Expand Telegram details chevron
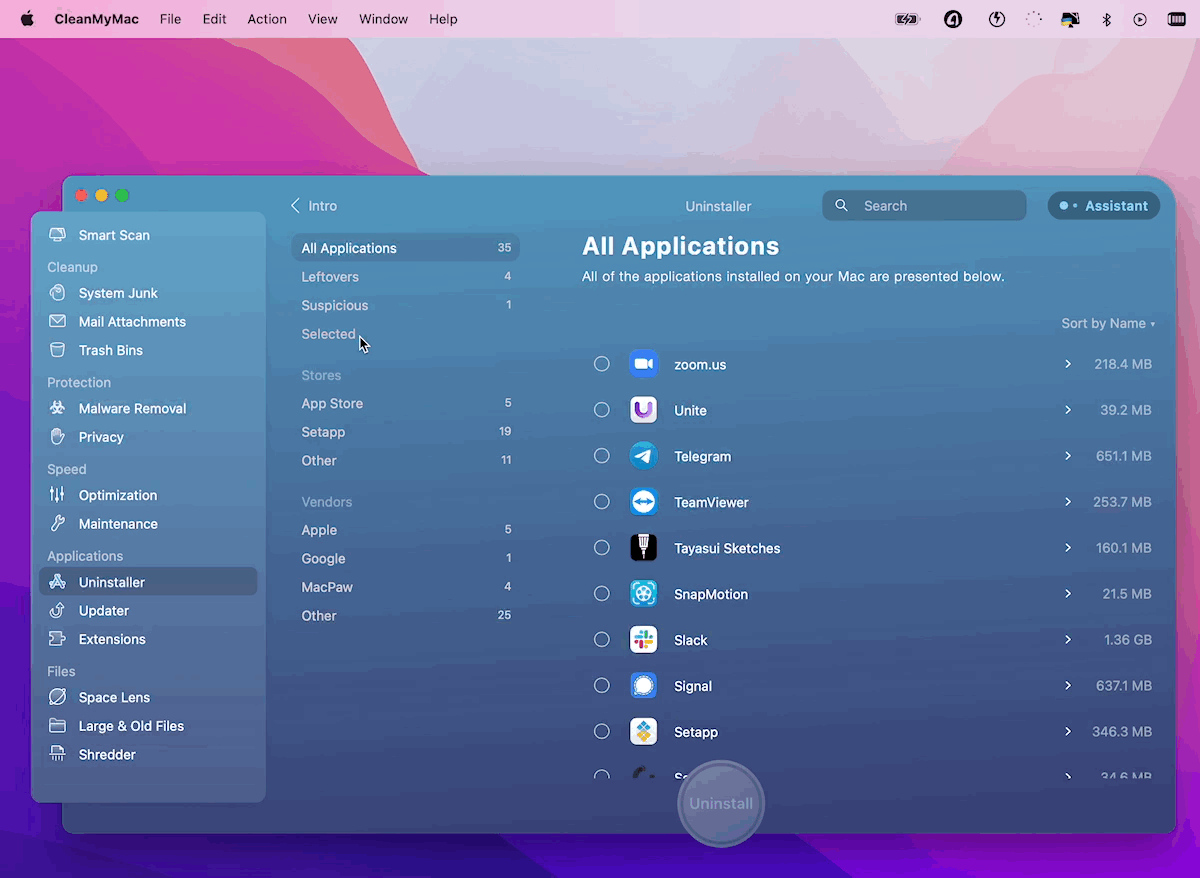This screenshot has height=878, width=1200. point(1068,456)
